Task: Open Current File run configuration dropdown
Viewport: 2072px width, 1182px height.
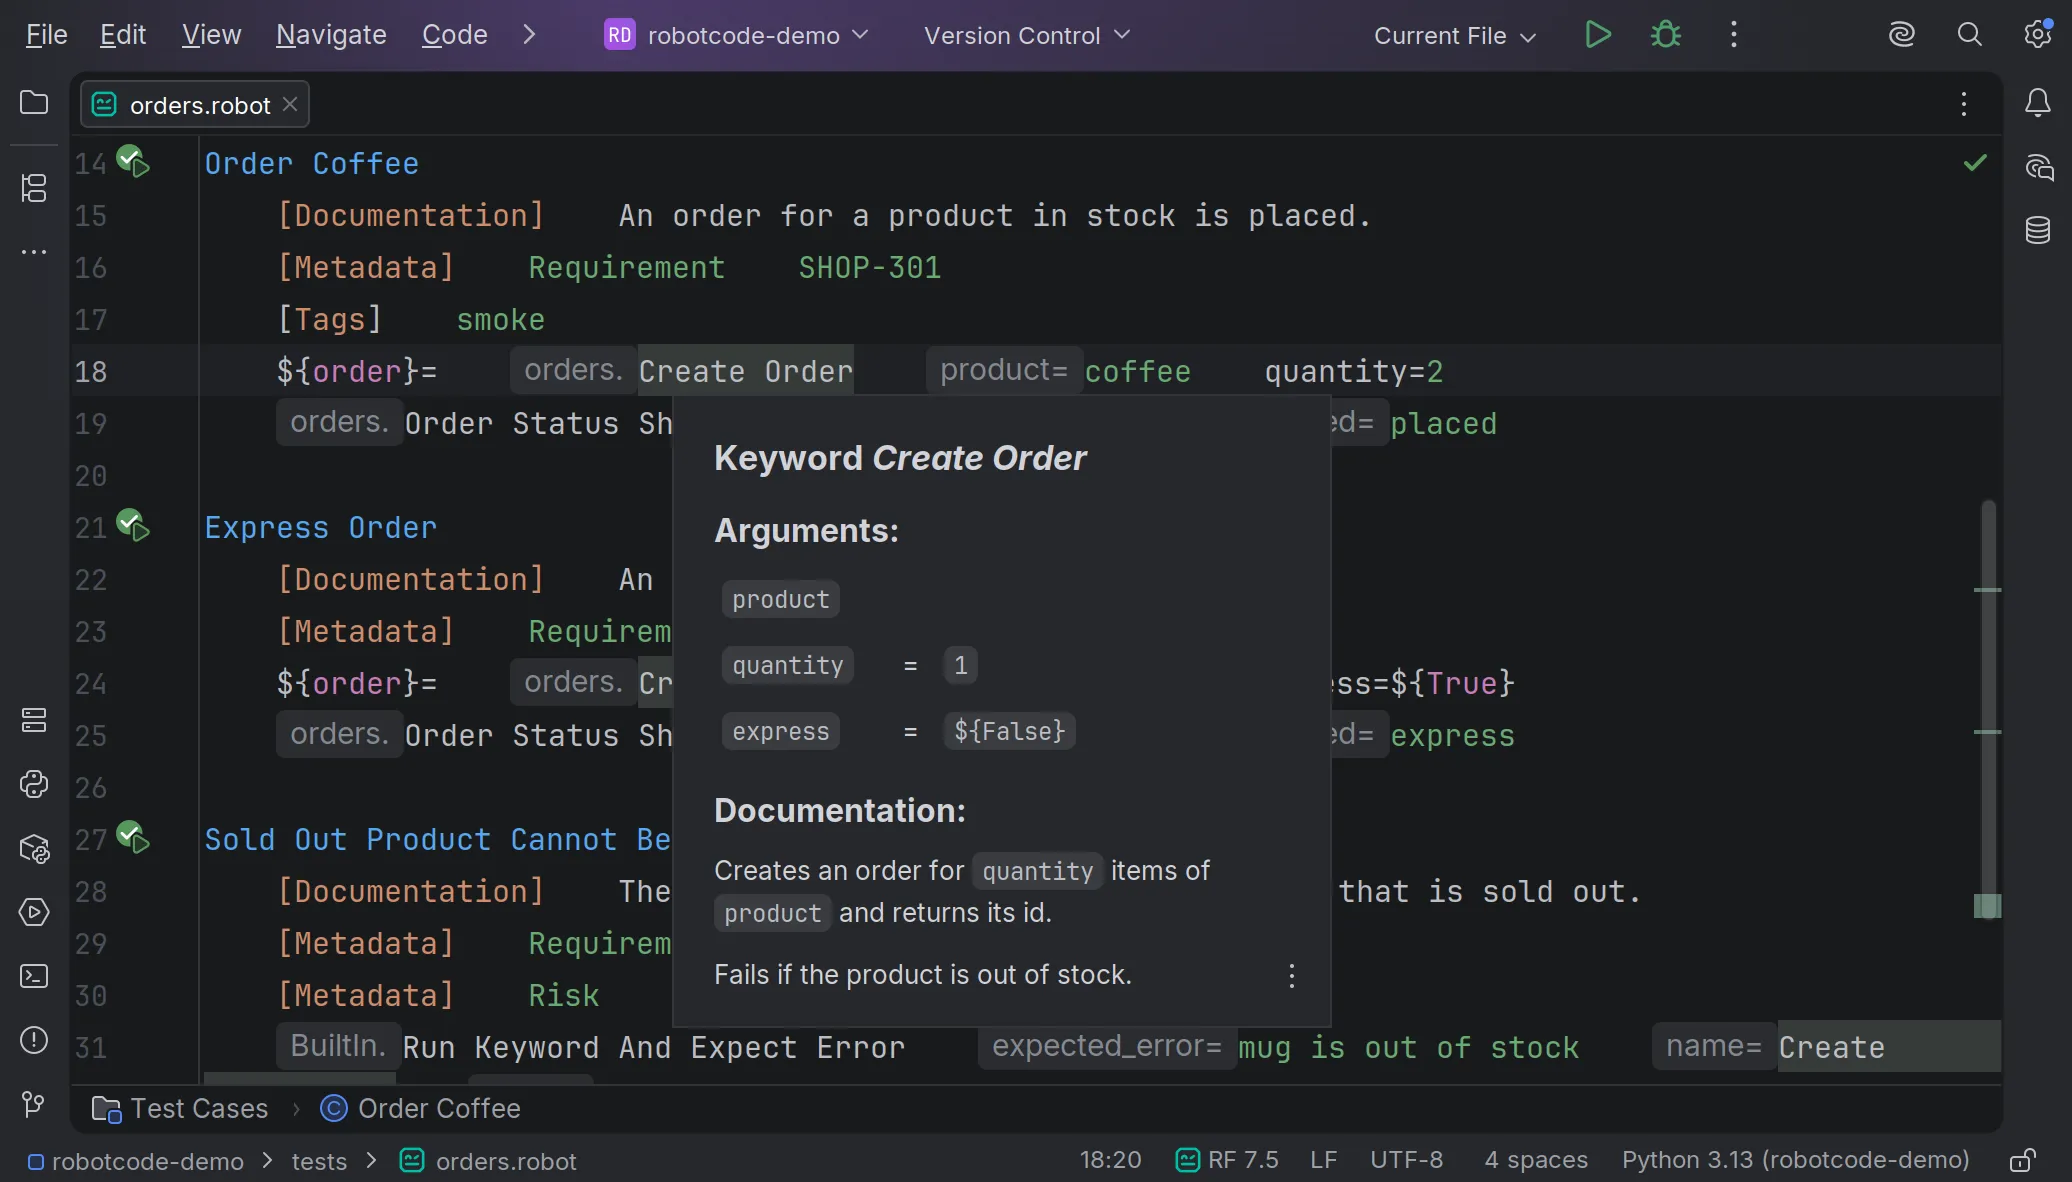Action: 1455,35
